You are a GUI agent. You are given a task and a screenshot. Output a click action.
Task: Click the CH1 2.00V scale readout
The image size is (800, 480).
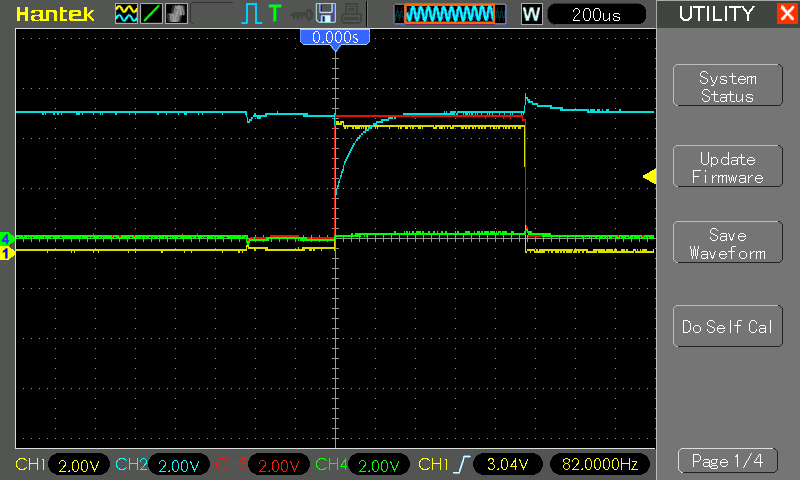pyautogui.click(x=79, y=465)
